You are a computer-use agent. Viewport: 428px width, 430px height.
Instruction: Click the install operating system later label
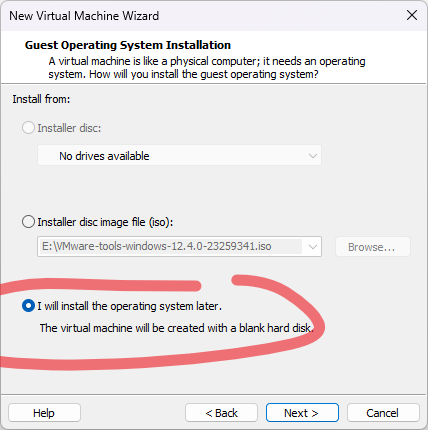pyautogui.click(x=129, y=306)
